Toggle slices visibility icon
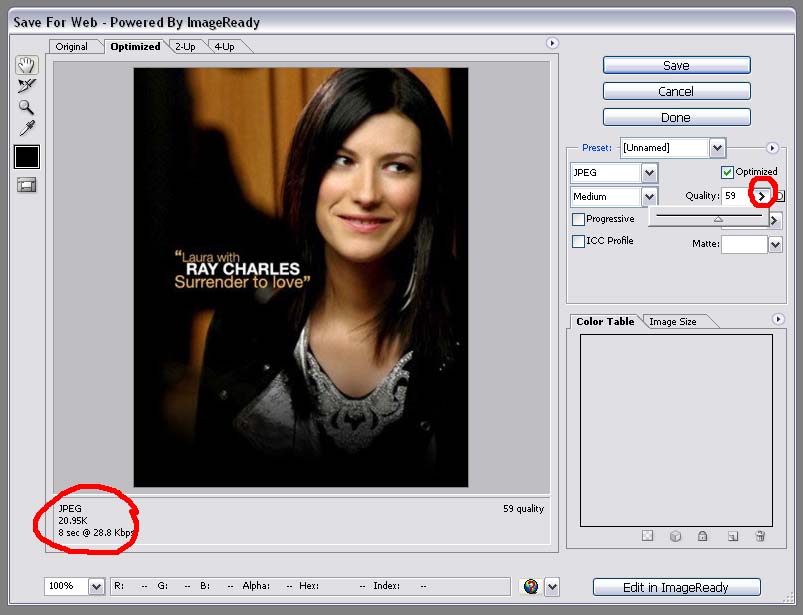Screen dimensions: 803x615 tap(27, 185)
